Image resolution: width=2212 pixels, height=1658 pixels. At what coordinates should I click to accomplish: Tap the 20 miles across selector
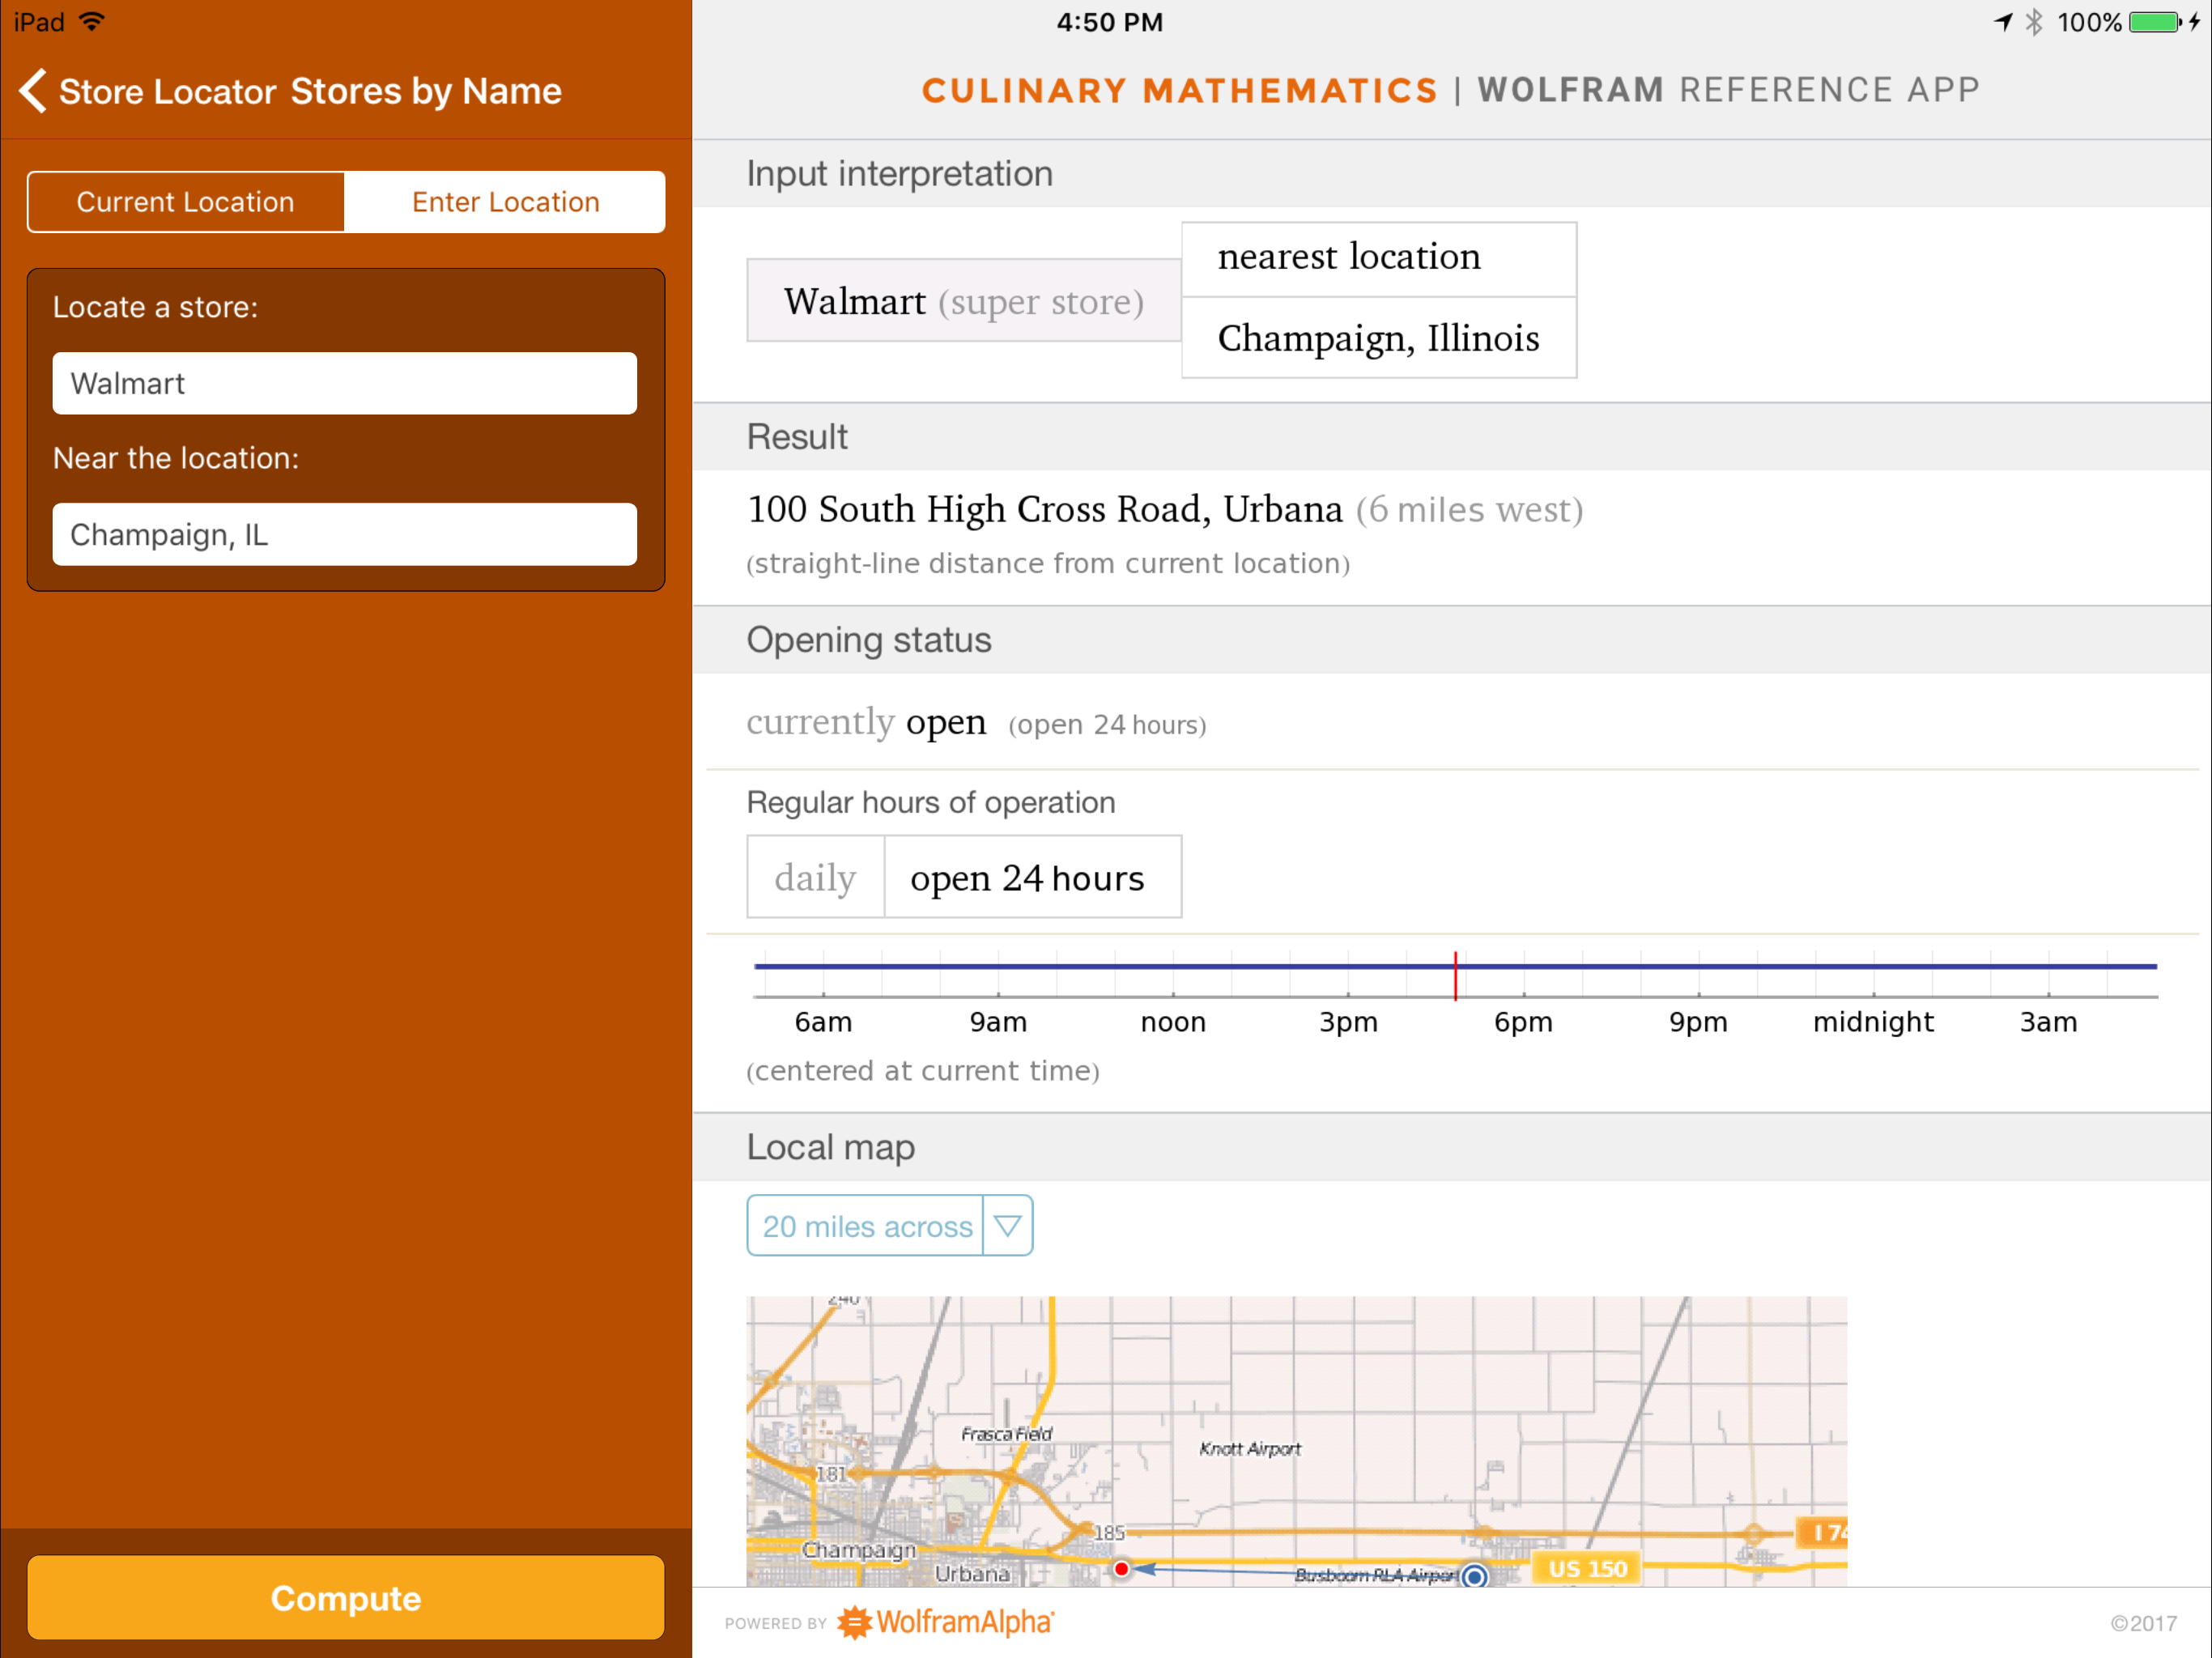pos(866,1225)
